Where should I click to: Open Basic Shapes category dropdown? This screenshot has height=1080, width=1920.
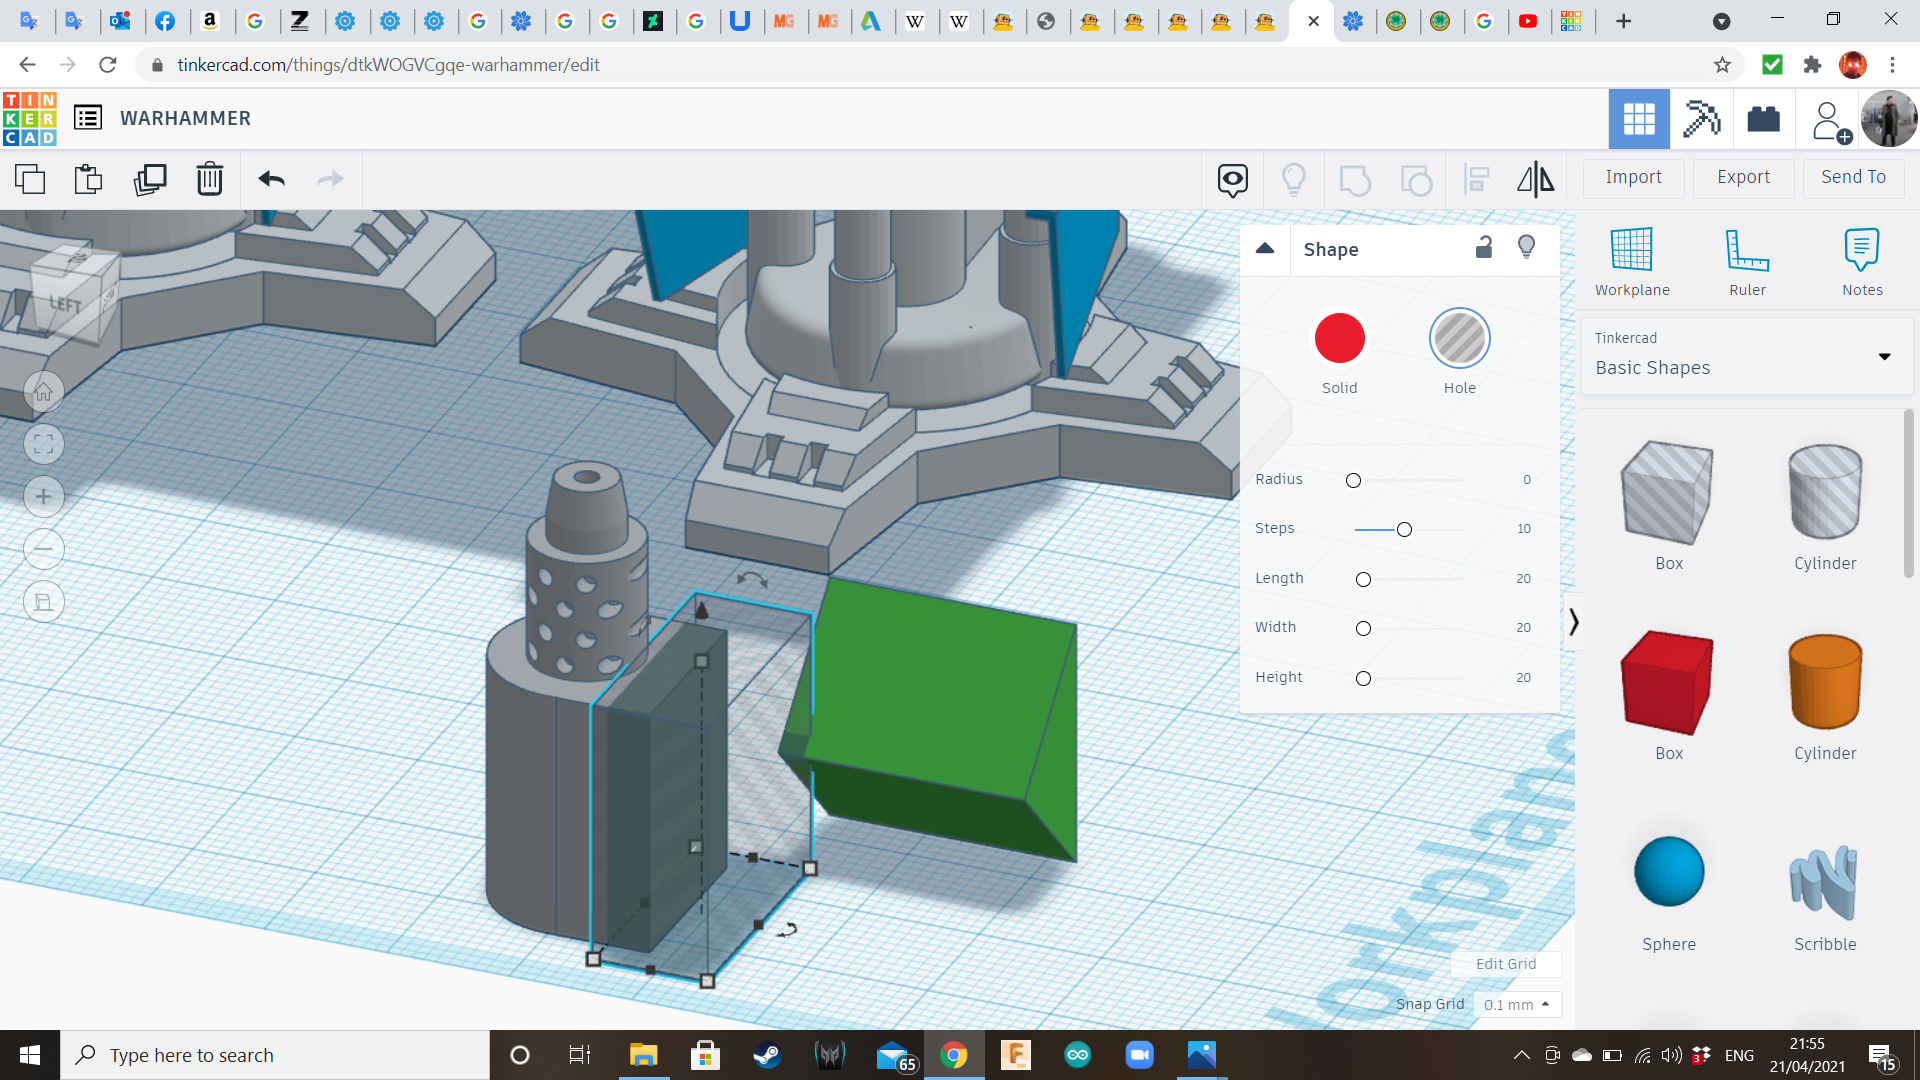[1884, 357]
